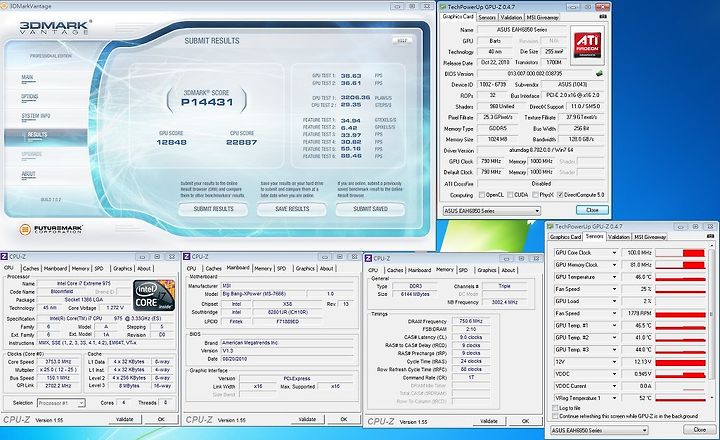This screenshot has height=440, width=720.
Task: Click the GPU score 12848
Action: 171,142
